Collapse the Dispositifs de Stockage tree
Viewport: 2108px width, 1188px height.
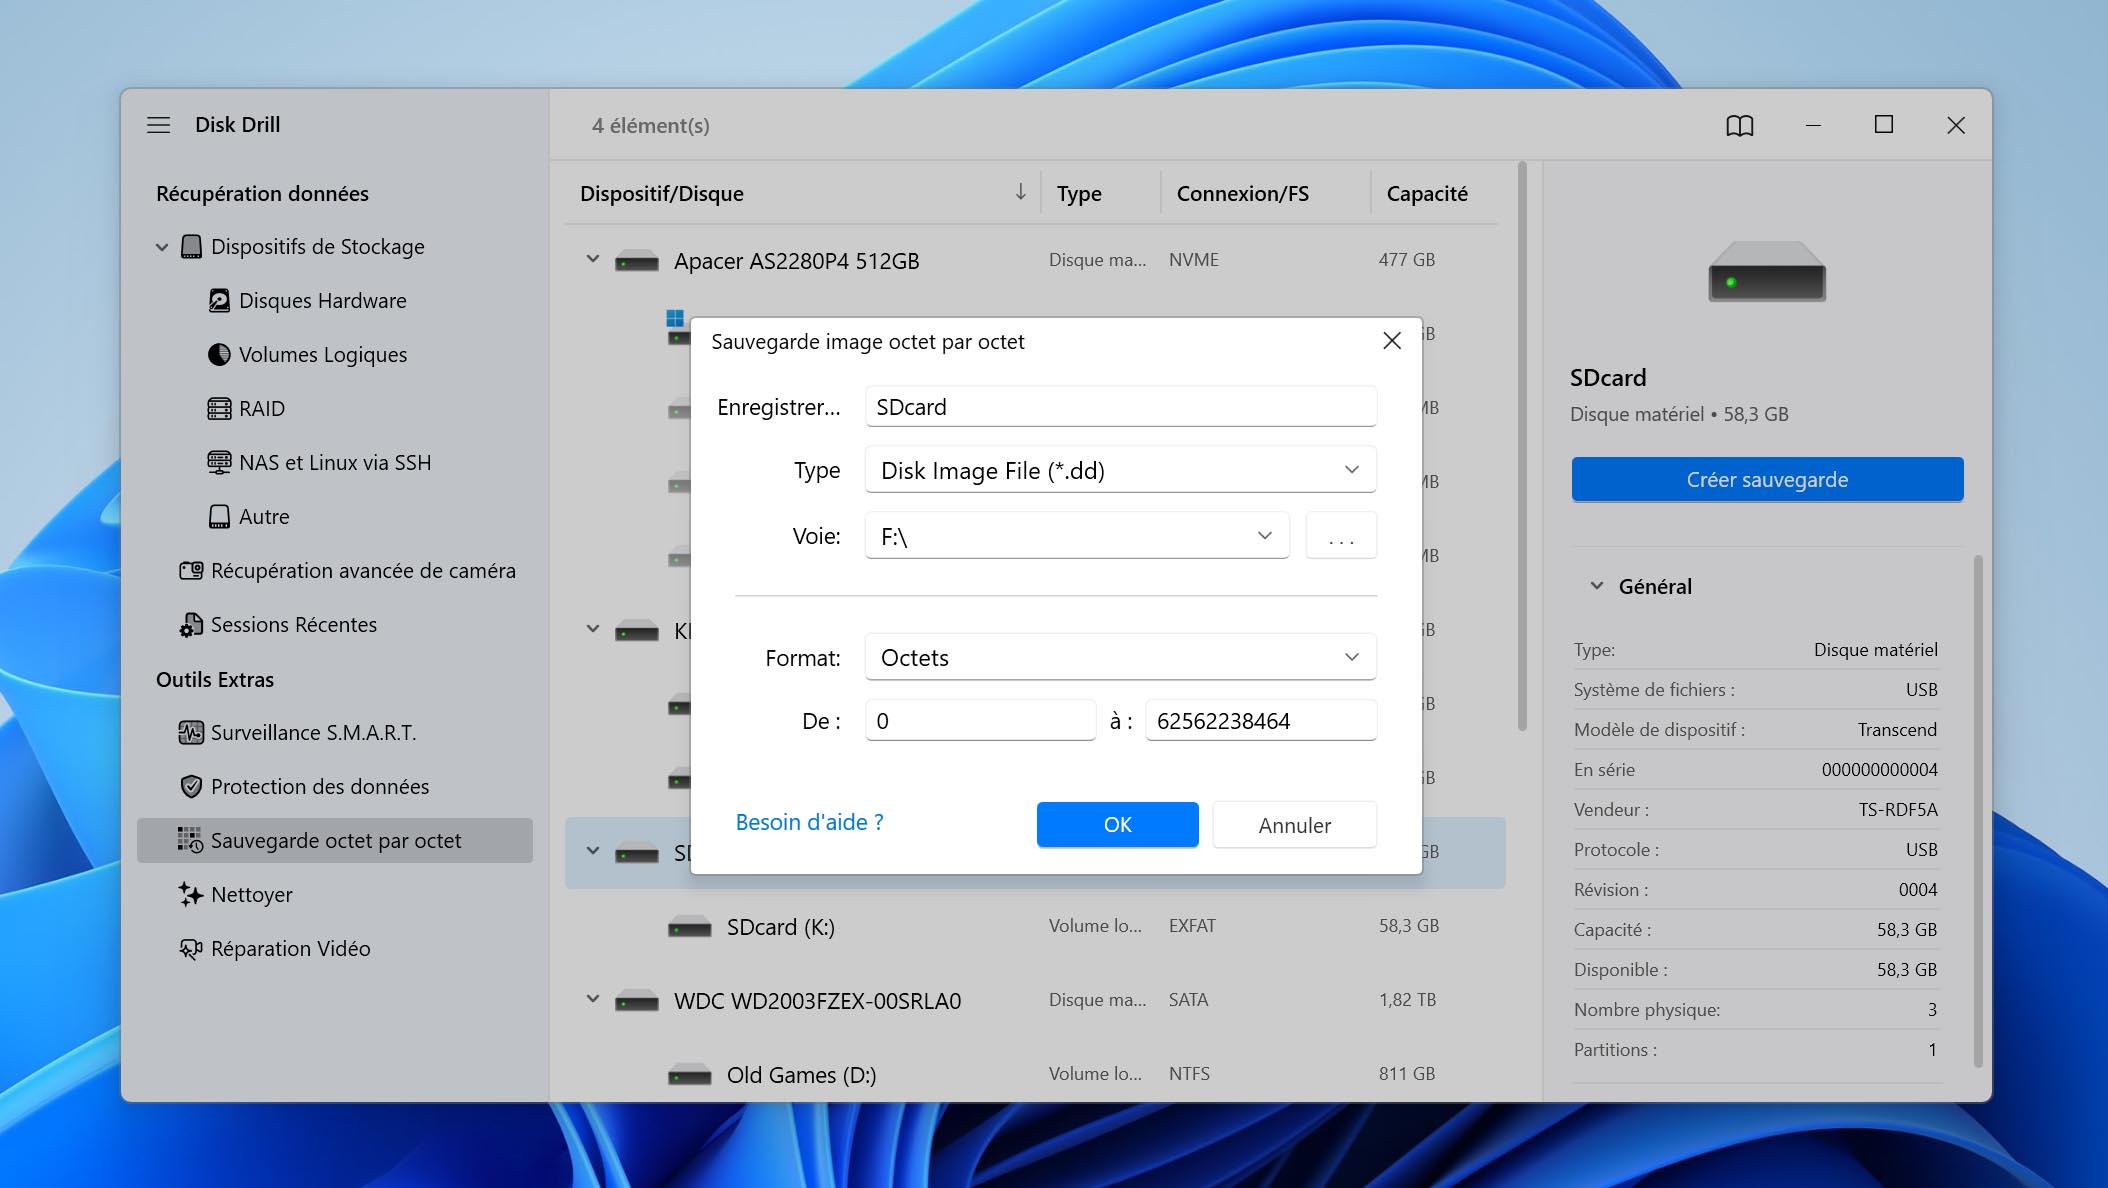162,247
